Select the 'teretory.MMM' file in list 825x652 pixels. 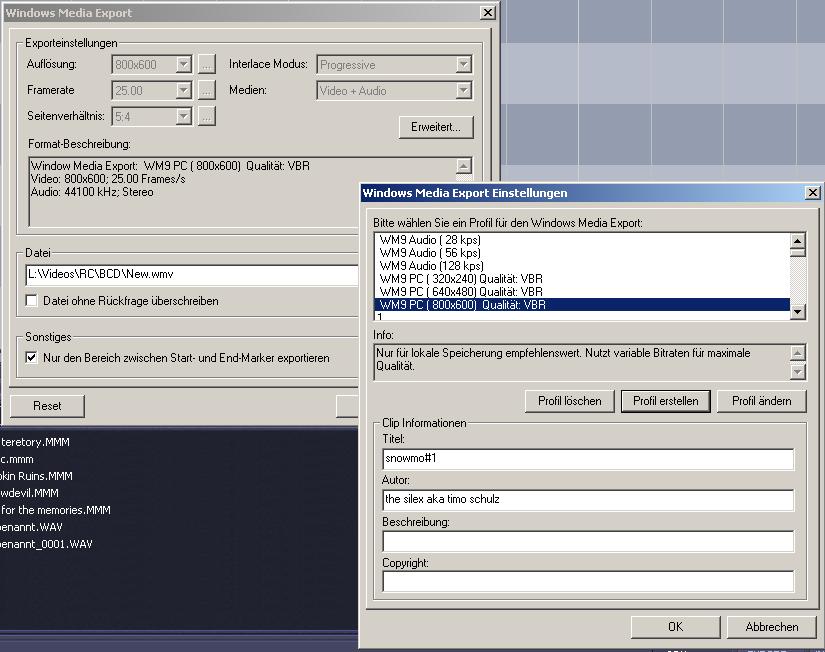[35, 442]
